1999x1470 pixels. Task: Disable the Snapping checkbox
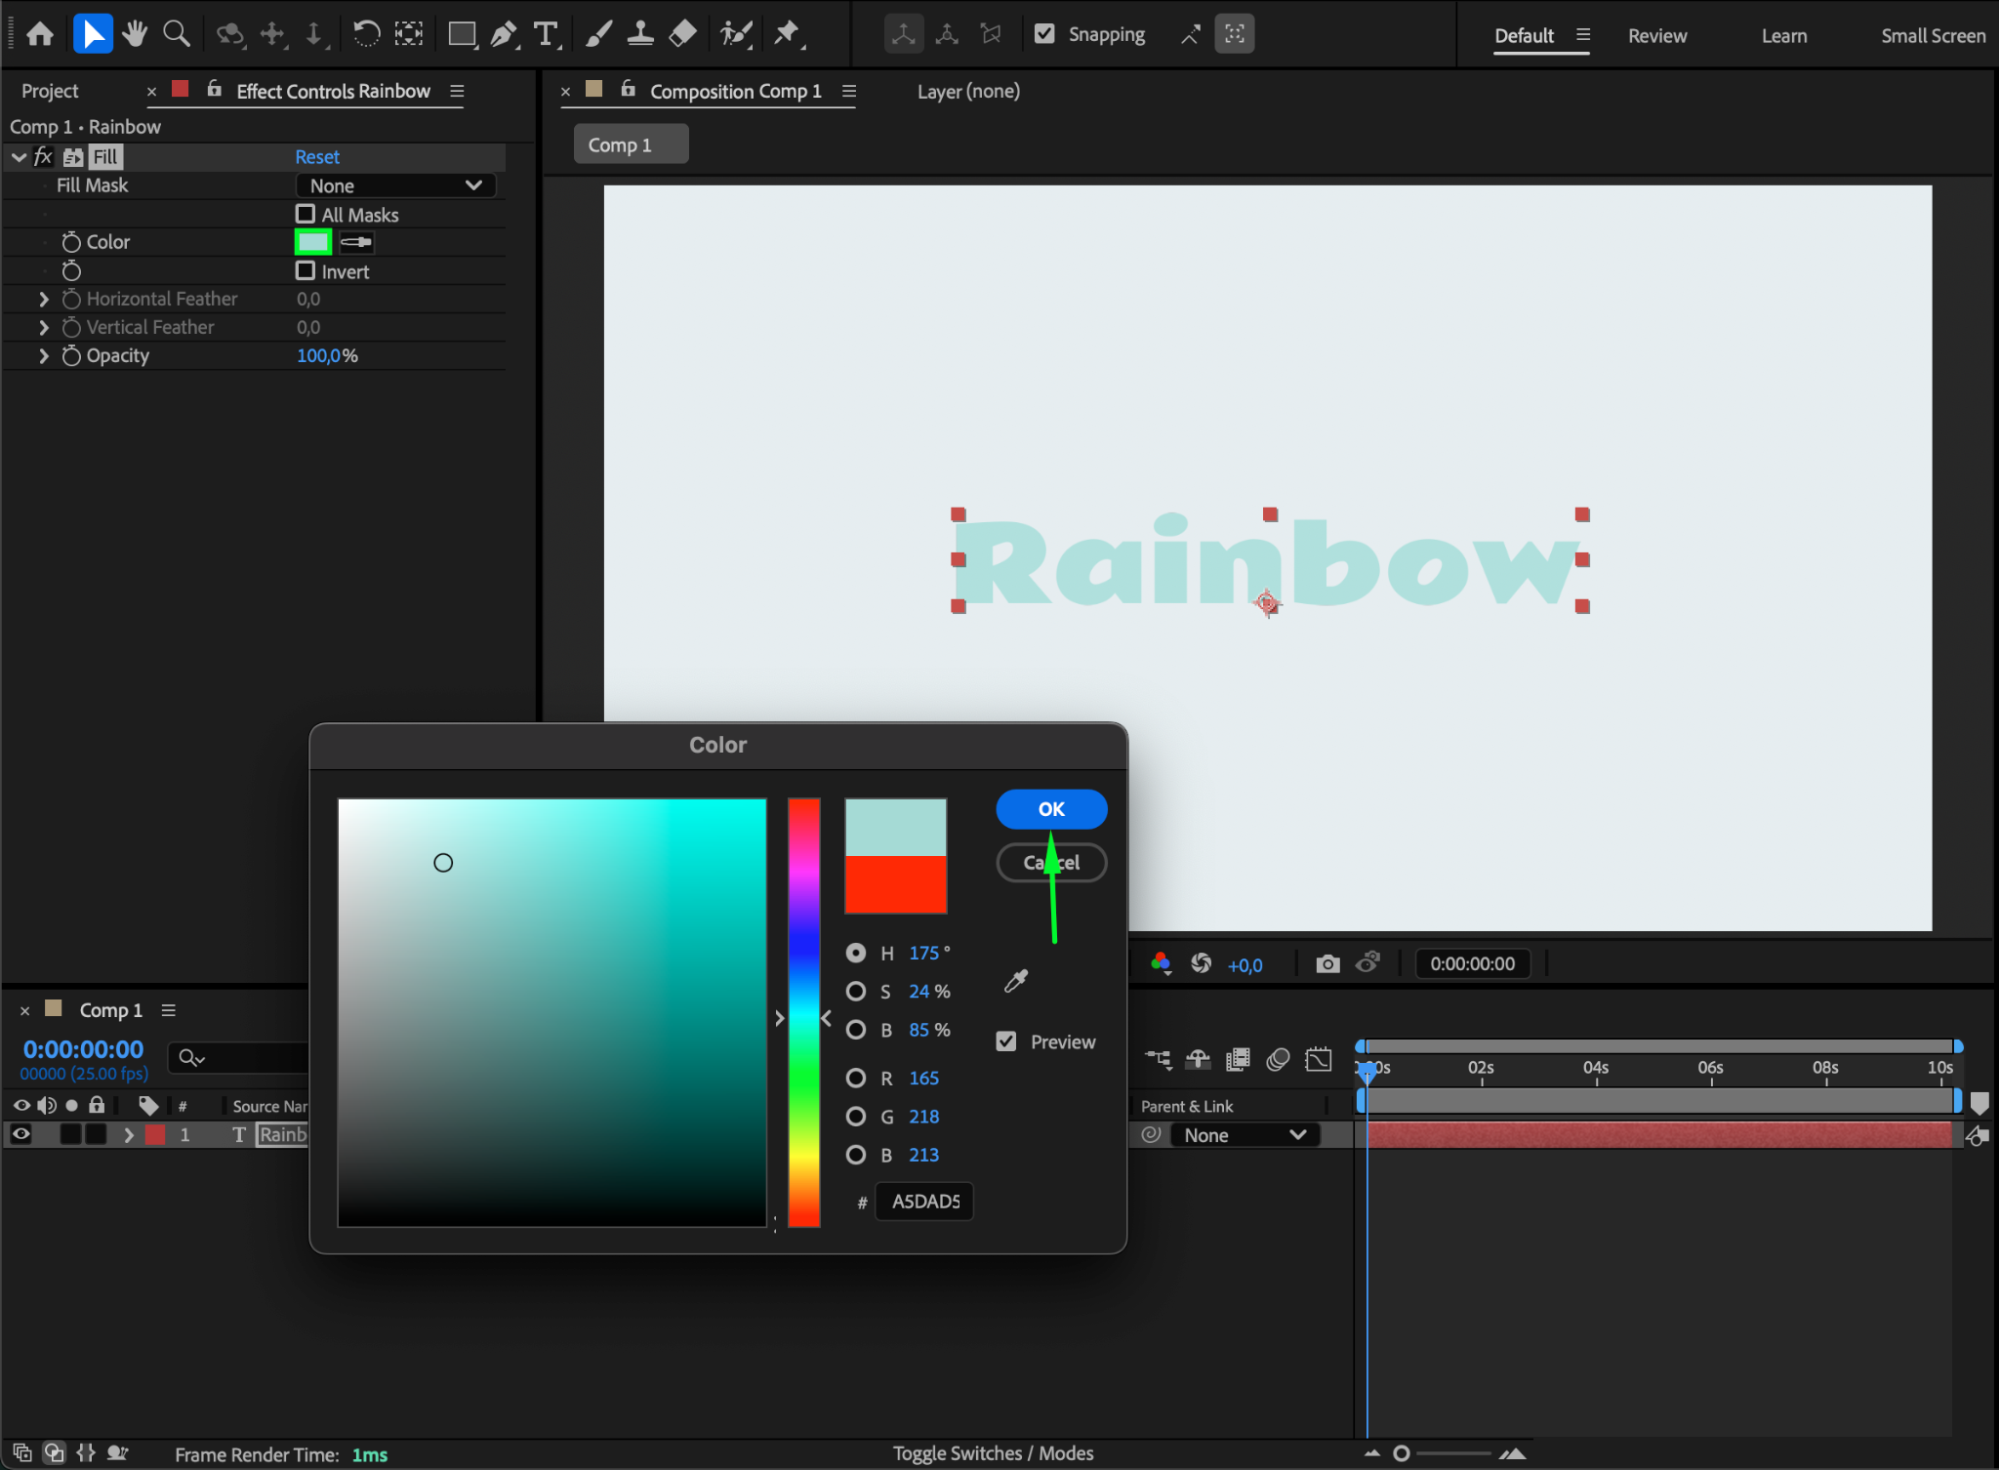[x=1044, y=34]
